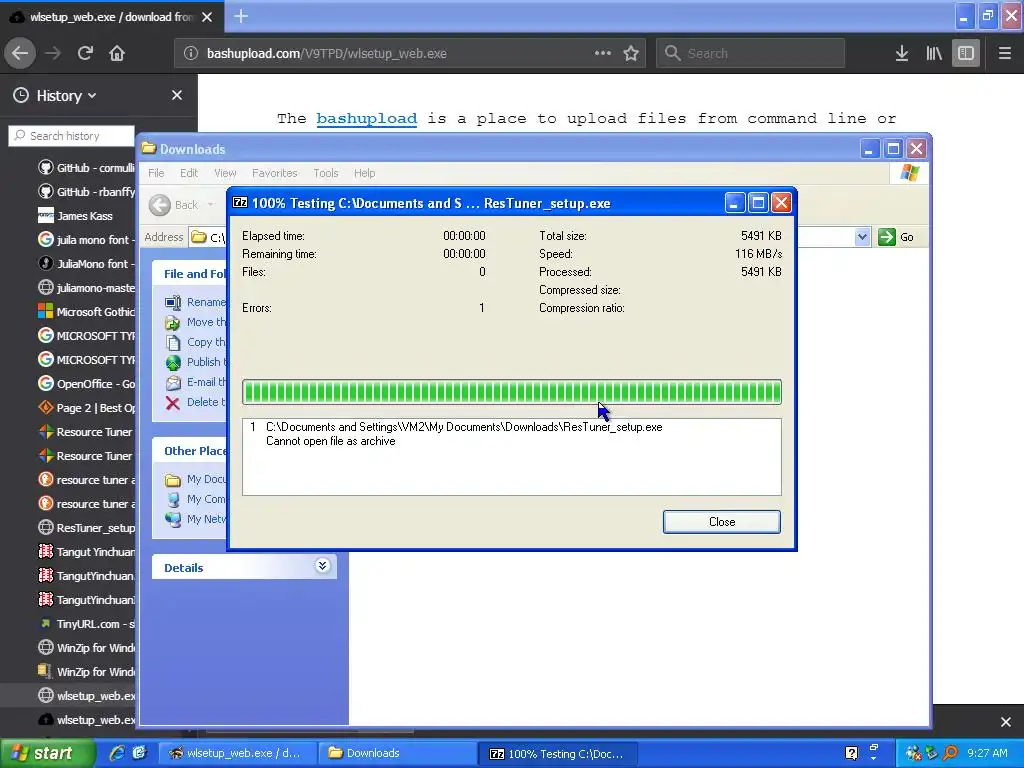
Task: Open 'Tangut Yinchuan' history entry
Action: [x=86, y=552]
